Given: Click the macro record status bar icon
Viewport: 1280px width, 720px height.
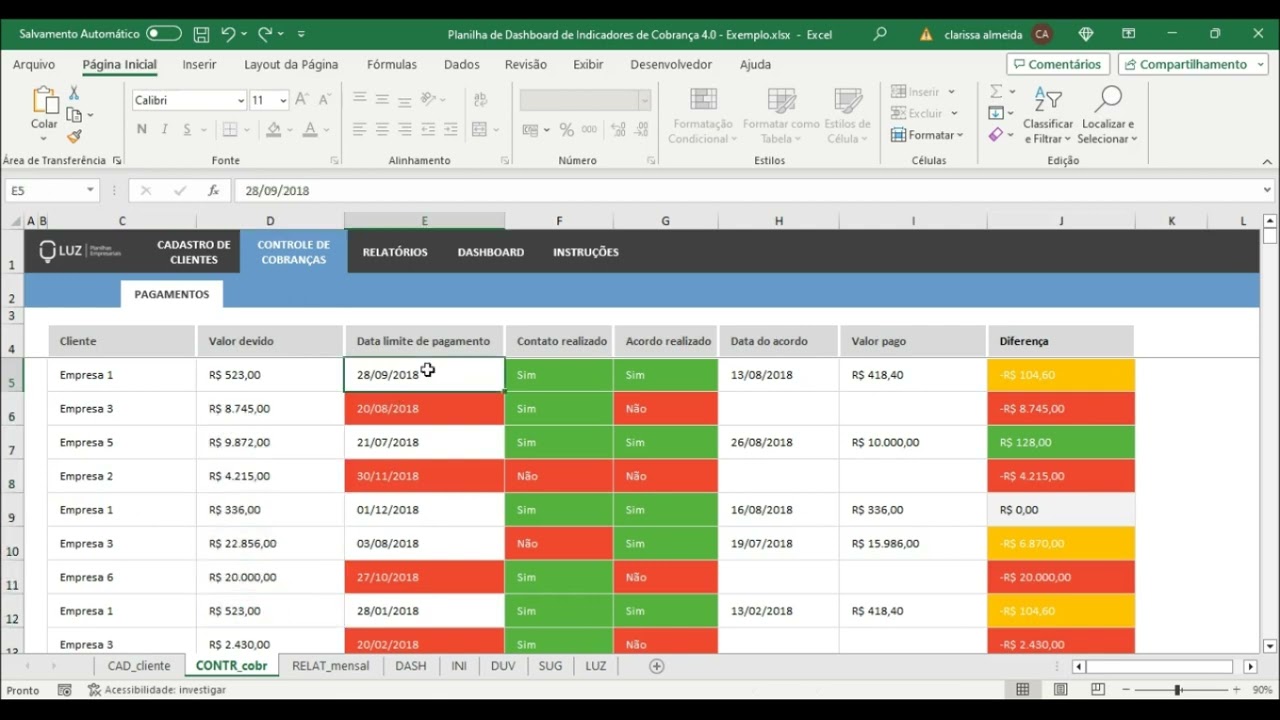Looking at the screenshot, I should pos(65,690).
